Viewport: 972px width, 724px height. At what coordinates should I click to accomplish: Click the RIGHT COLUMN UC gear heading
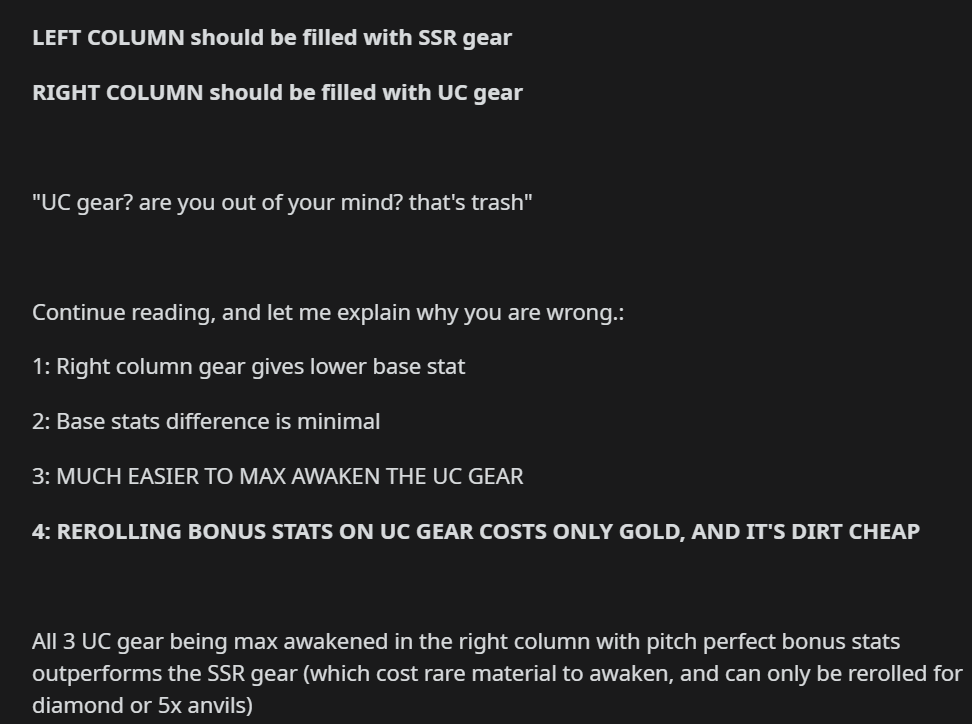click(x=278, y=93)
